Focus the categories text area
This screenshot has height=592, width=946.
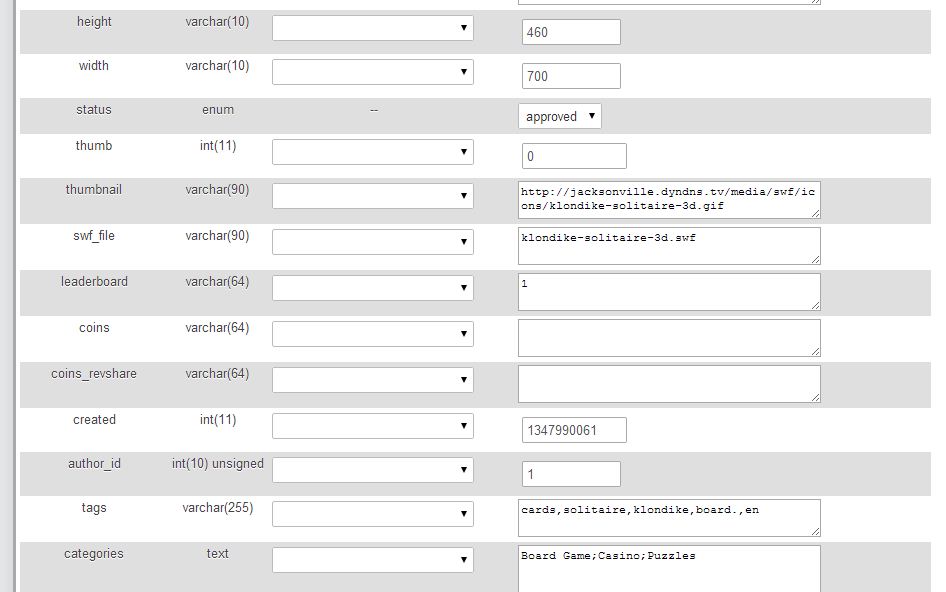point(668,566)
